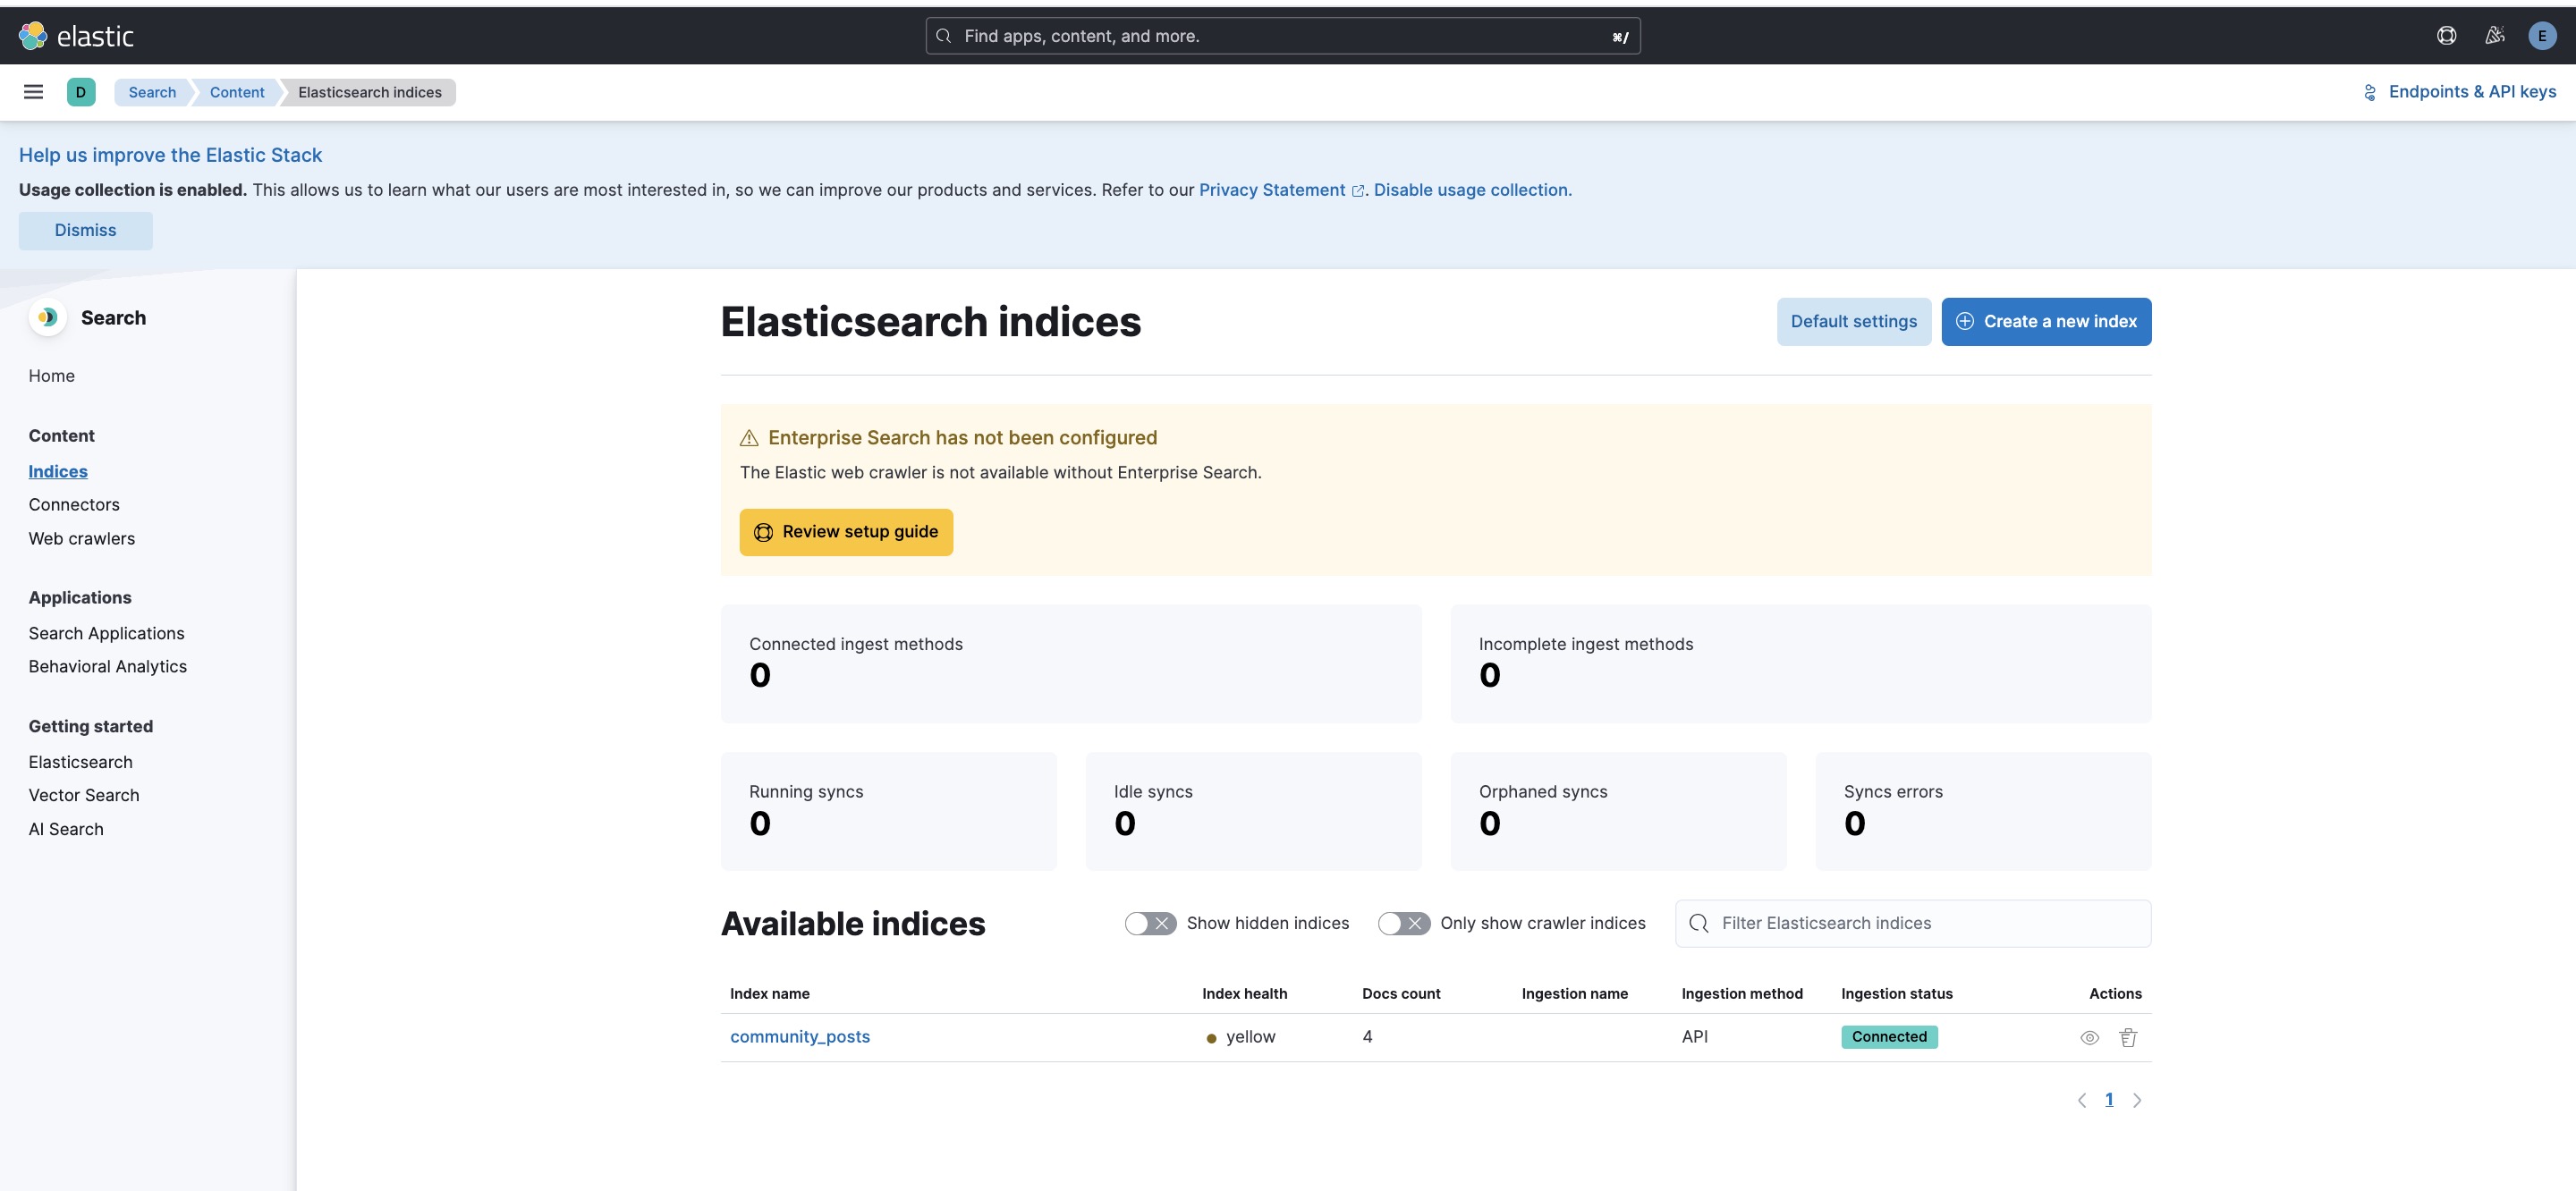
Task: Click the API ingestion method cell
Action: pyautogui.click(x=1694, y=1037)
